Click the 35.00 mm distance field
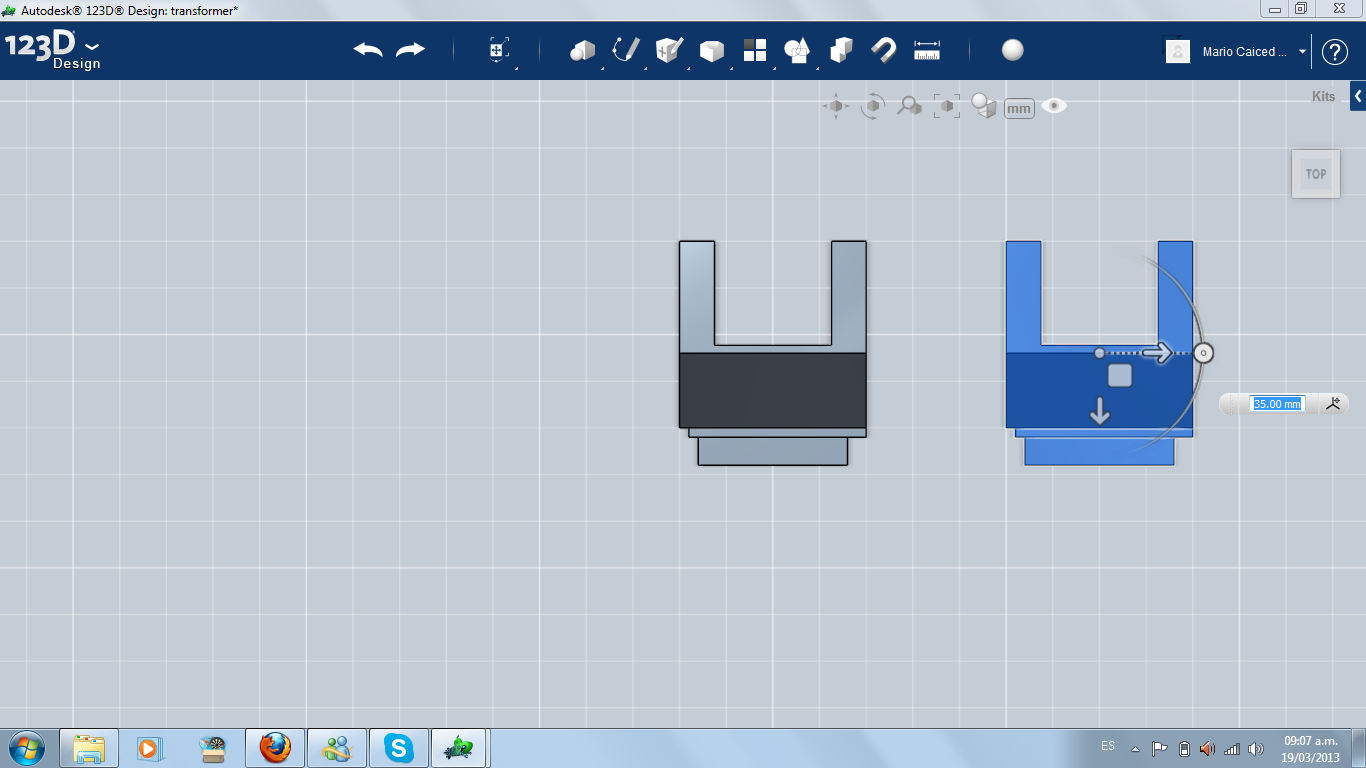 [1278, 404]
